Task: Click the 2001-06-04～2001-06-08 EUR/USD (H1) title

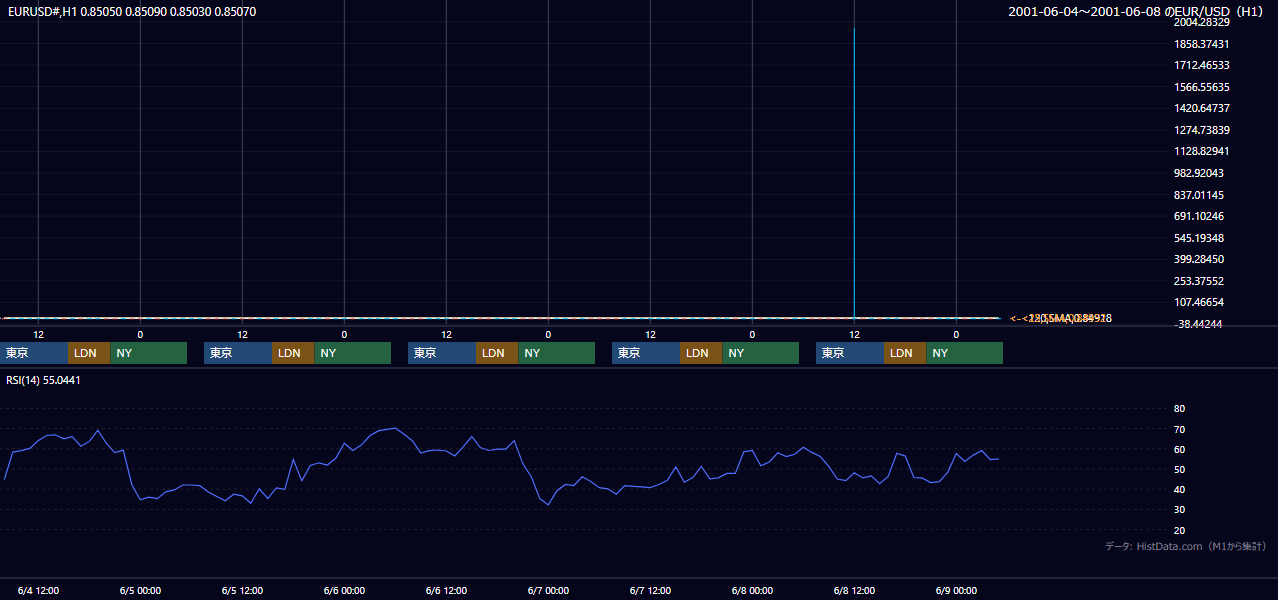Action: pos(1138,12)
